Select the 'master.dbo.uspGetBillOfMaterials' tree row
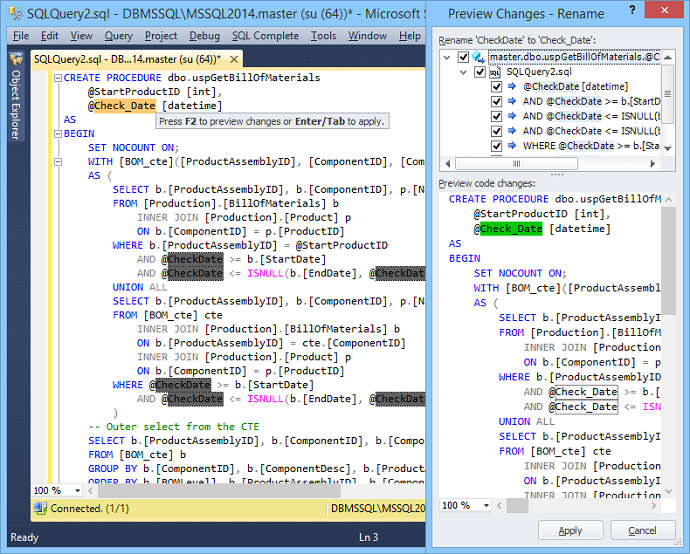The image size is (690, 554). (574, 57)
